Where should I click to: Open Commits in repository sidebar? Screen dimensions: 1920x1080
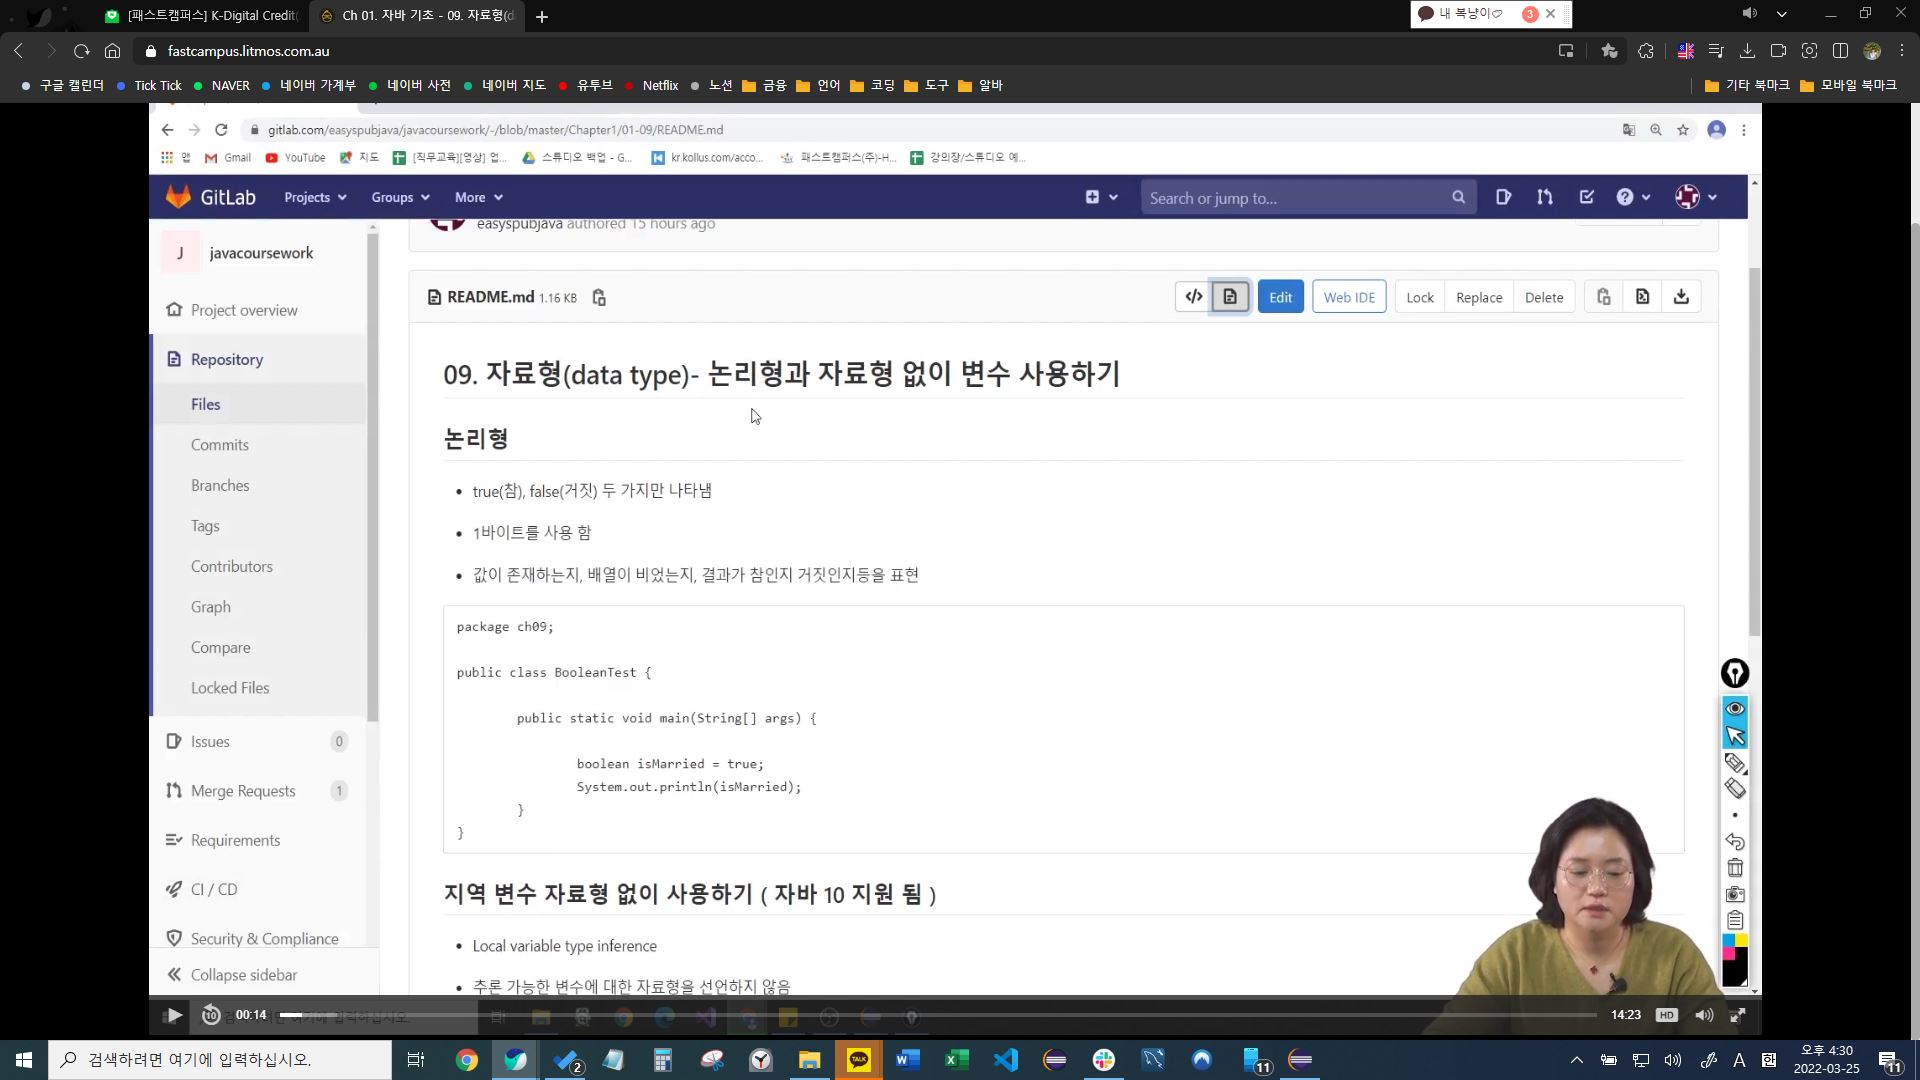point(220,445)
